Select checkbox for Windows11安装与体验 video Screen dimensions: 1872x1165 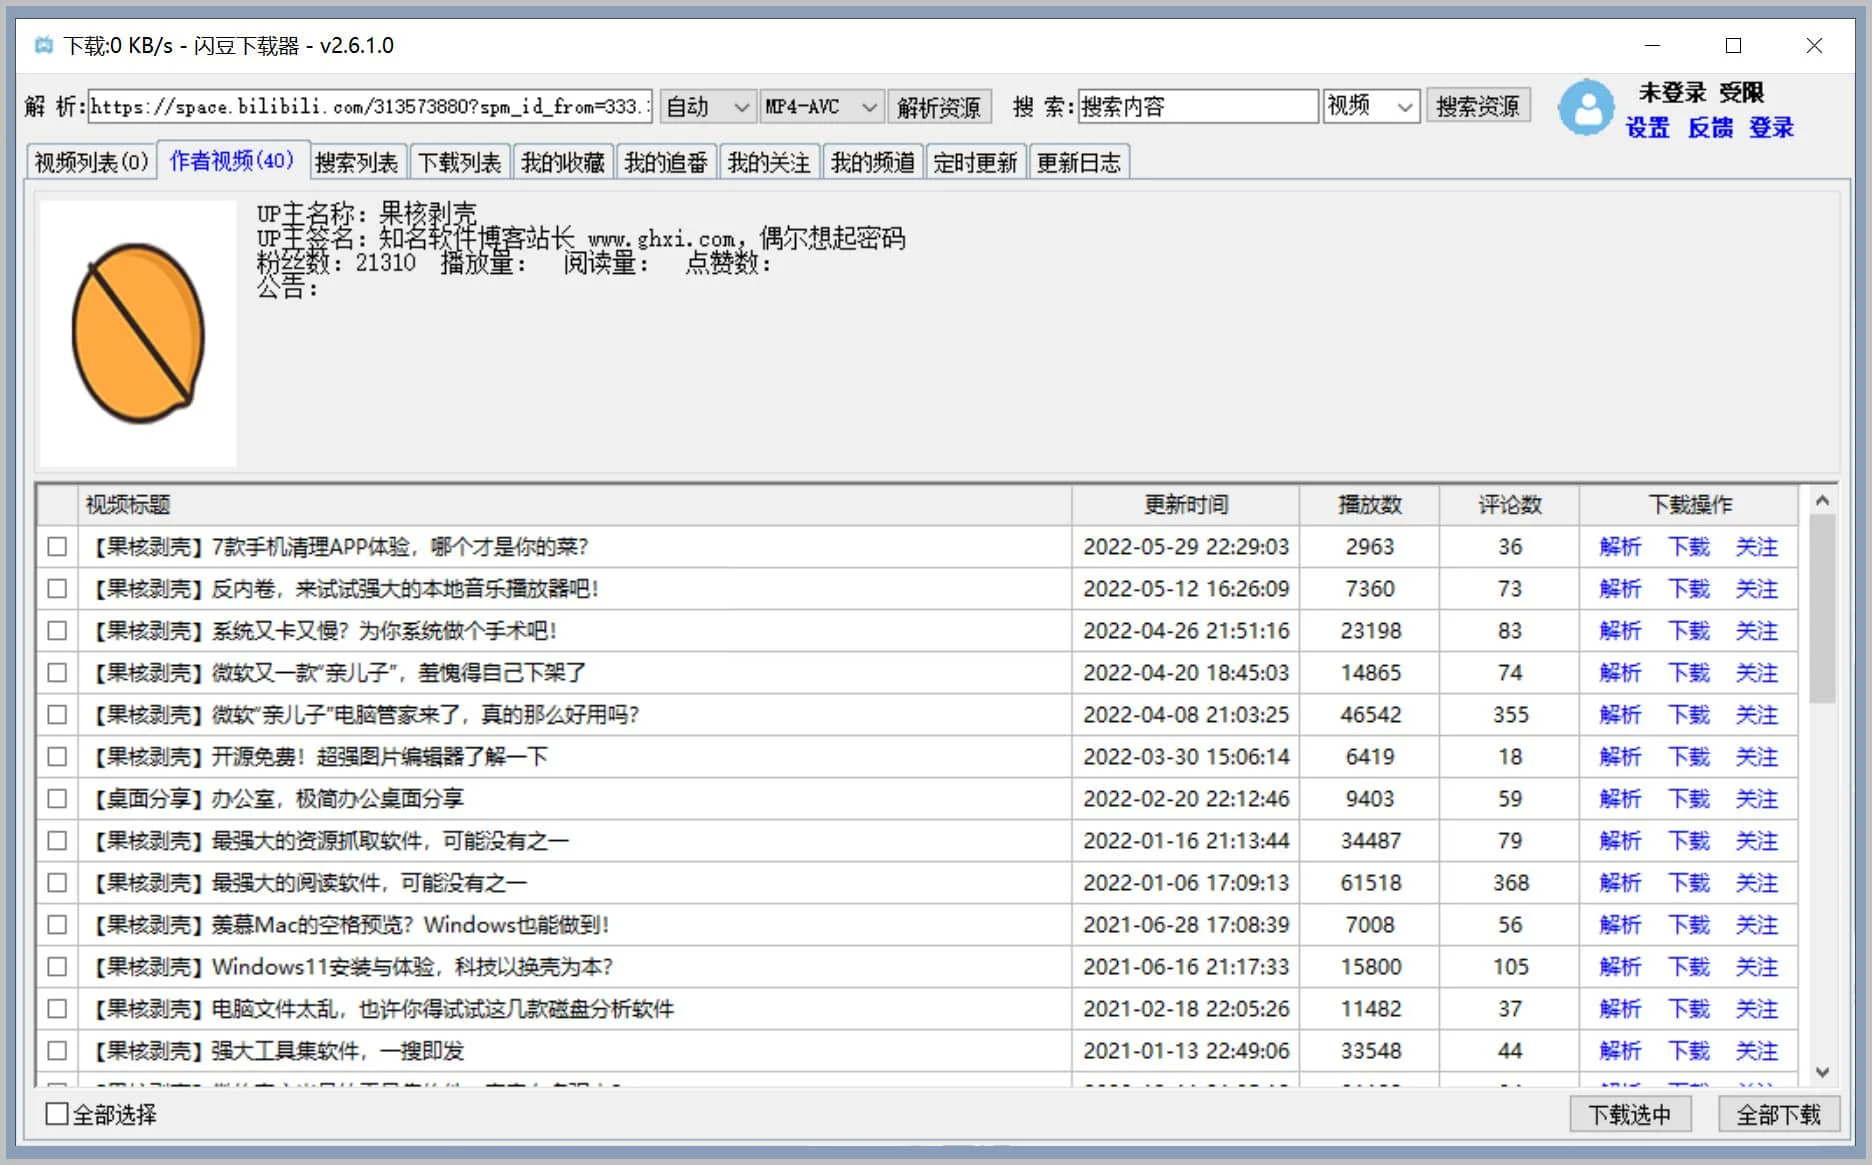tap(57, 967)
